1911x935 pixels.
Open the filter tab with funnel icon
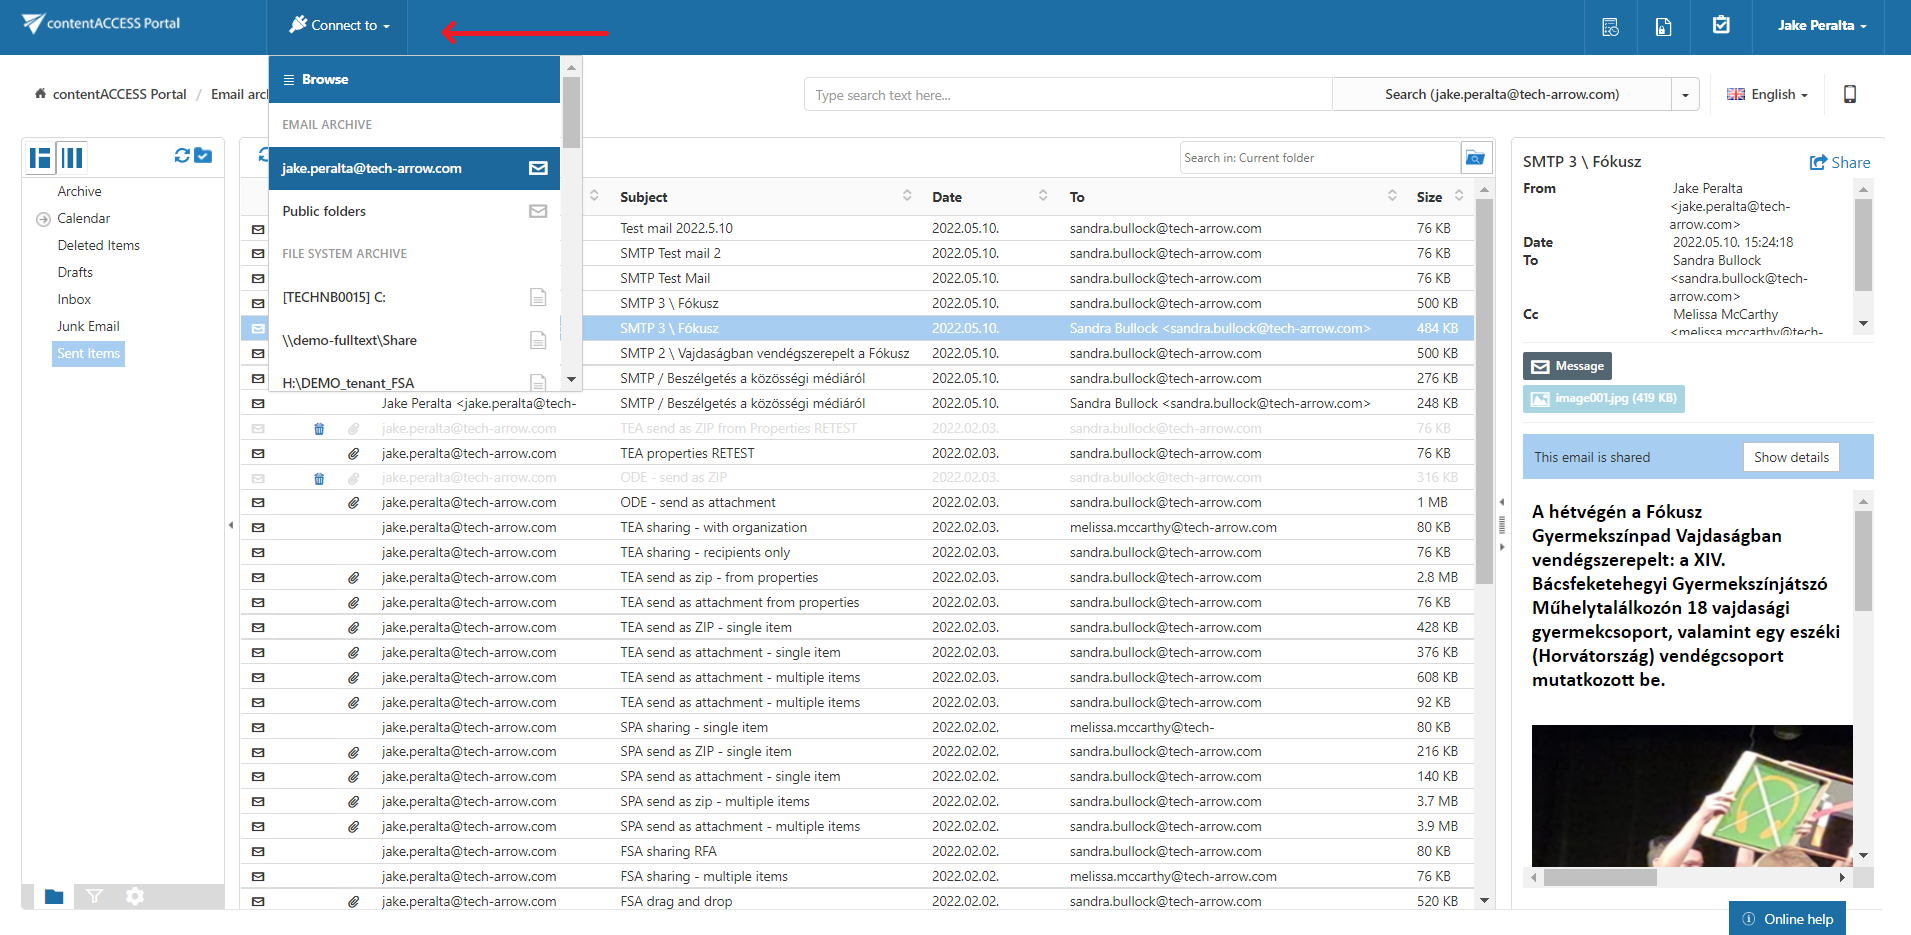[94, 896]
